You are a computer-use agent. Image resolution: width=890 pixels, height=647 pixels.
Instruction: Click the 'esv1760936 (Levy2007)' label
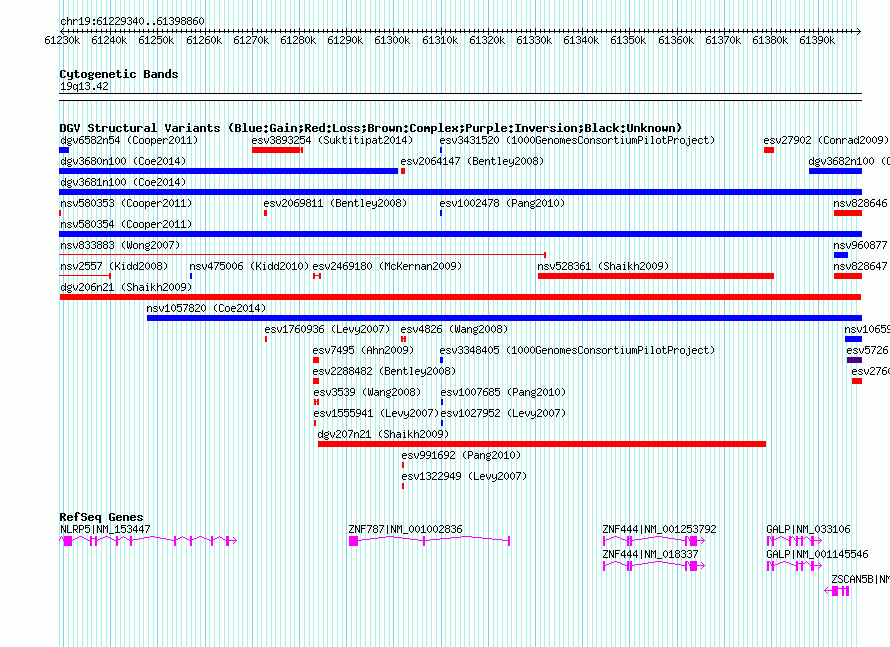(x=327, y=329)
